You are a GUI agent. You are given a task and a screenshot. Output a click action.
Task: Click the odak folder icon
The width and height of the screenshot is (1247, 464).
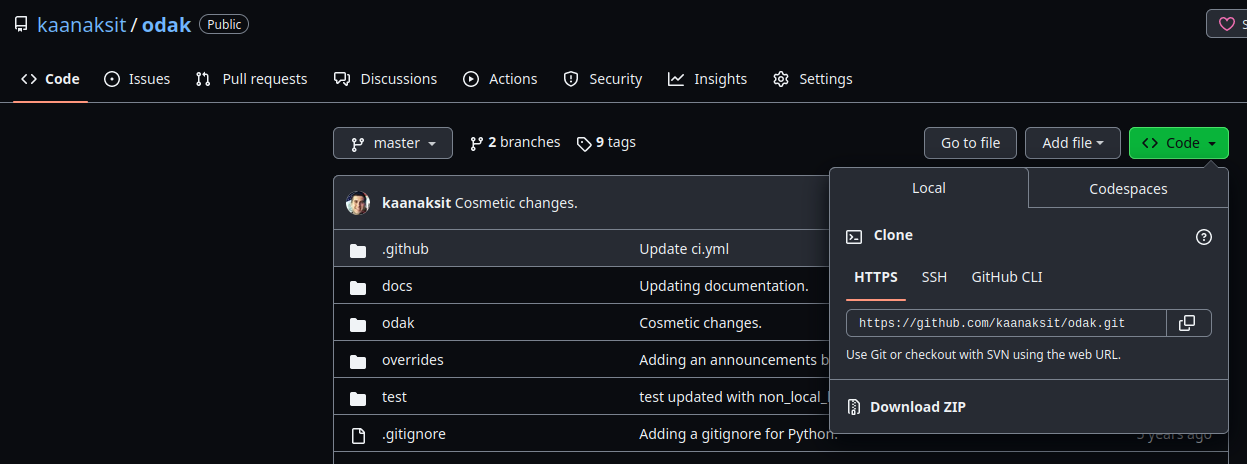358,323
